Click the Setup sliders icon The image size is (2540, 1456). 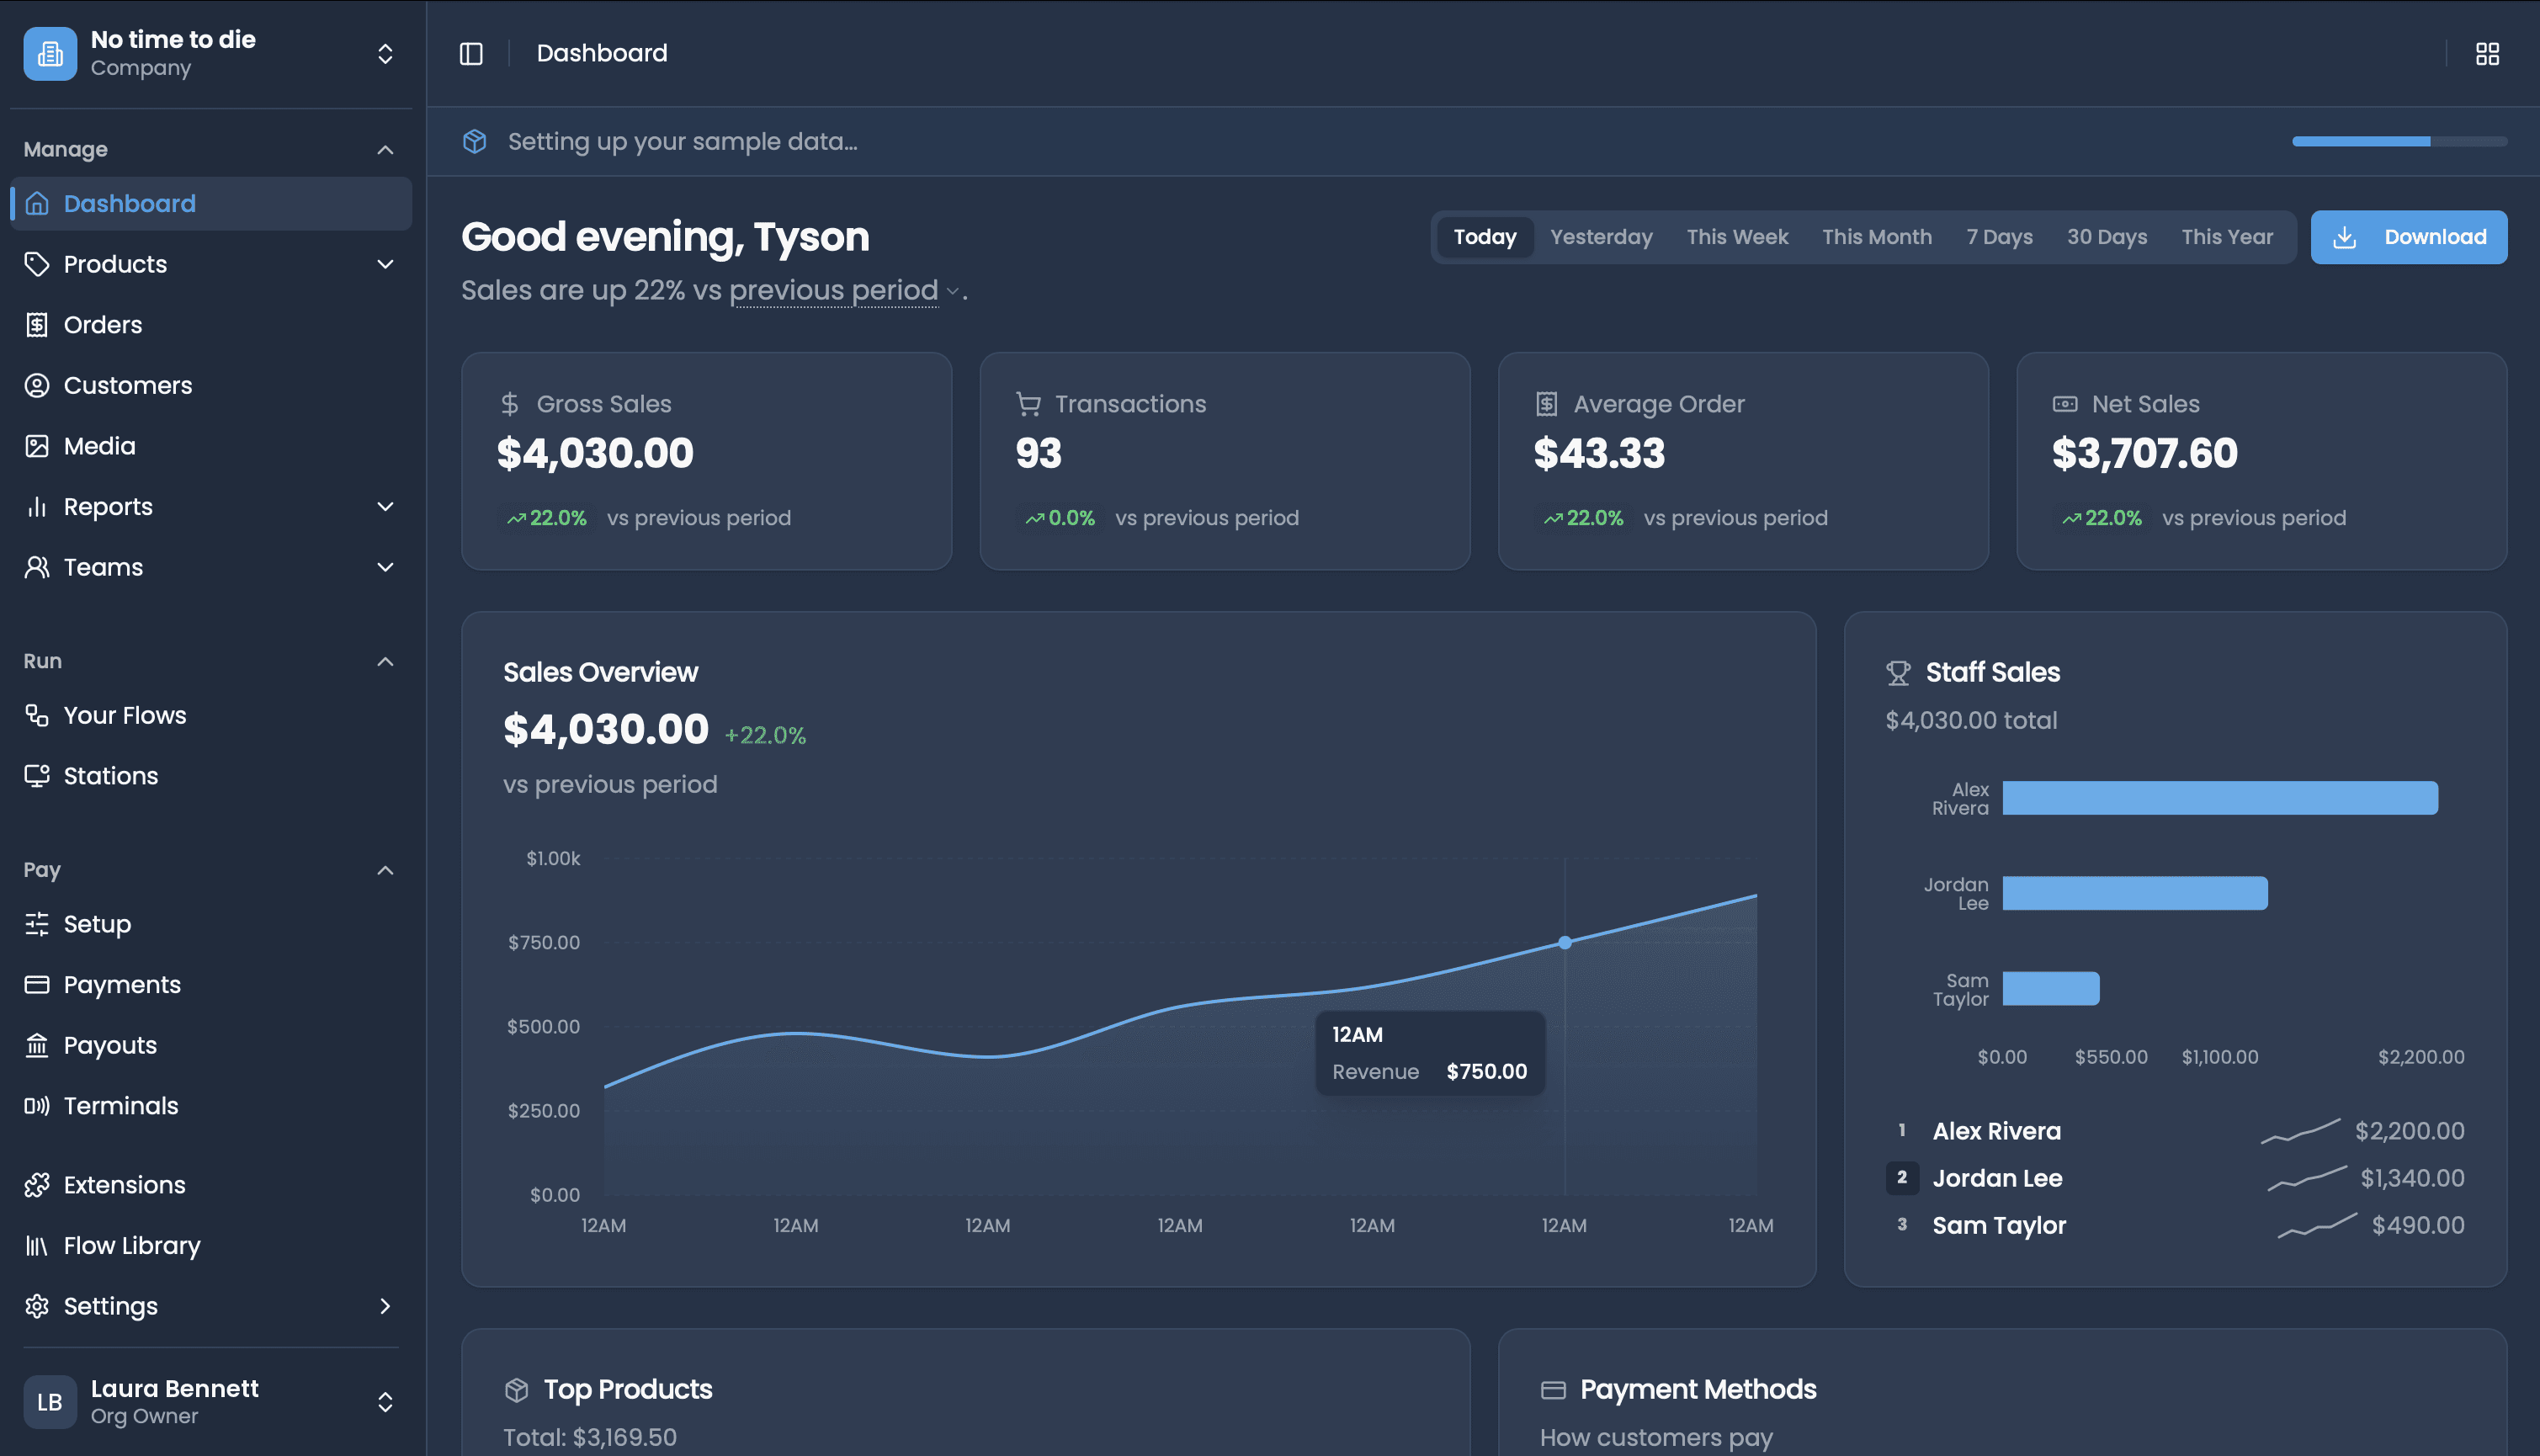(37, 924)
